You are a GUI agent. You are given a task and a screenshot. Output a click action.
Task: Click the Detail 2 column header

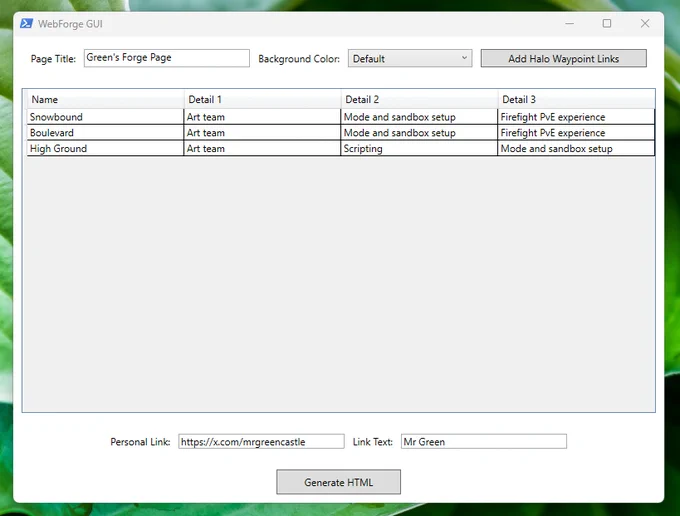pos(419,99)
